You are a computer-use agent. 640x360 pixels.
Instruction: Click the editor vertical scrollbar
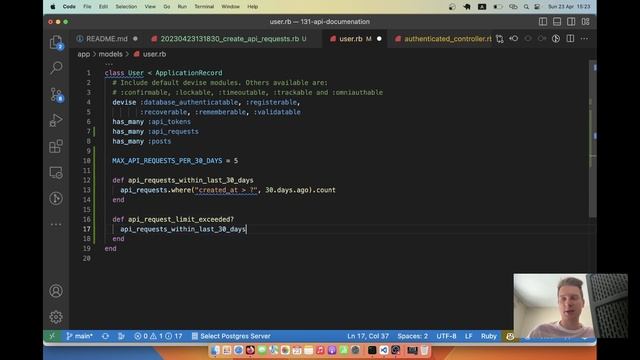pos(593,139)
